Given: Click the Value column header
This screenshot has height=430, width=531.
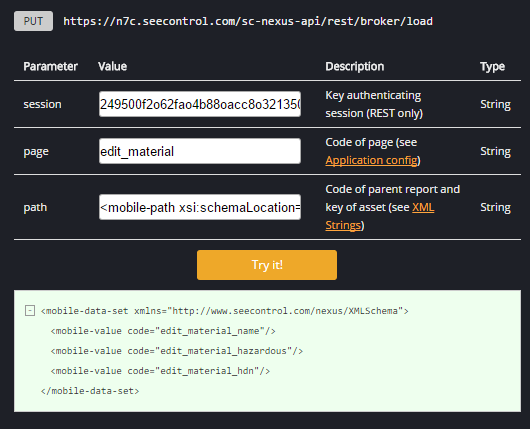Looking at the screenshot, I should point(112,66).
